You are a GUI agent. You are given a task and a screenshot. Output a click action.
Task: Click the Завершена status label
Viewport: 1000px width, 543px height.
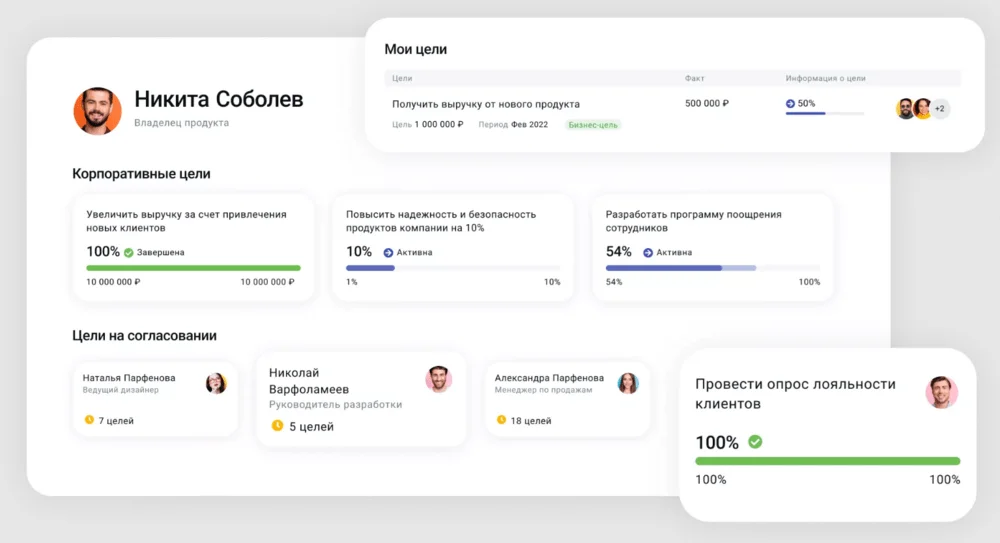click(x=161, y=253)
